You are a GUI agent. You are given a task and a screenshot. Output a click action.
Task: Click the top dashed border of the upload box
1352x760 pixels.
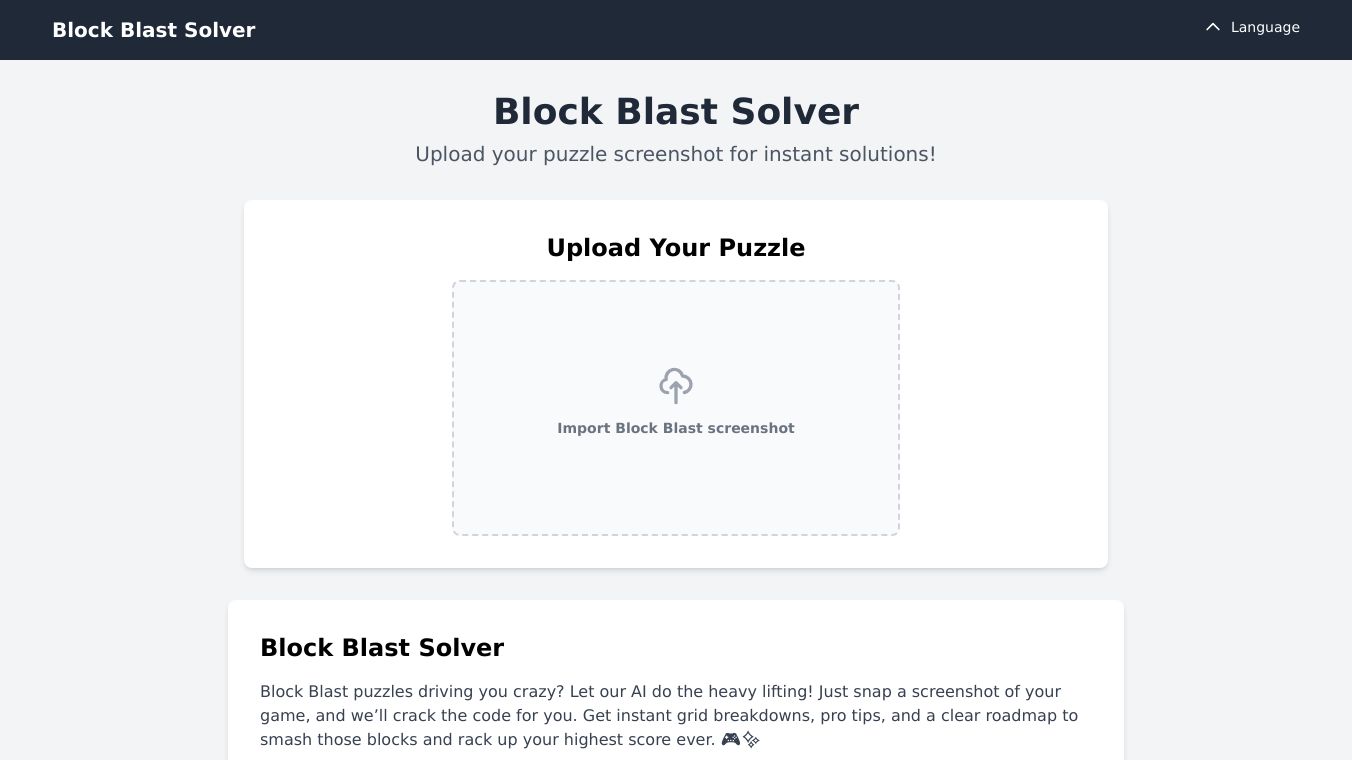pos(676,281)
